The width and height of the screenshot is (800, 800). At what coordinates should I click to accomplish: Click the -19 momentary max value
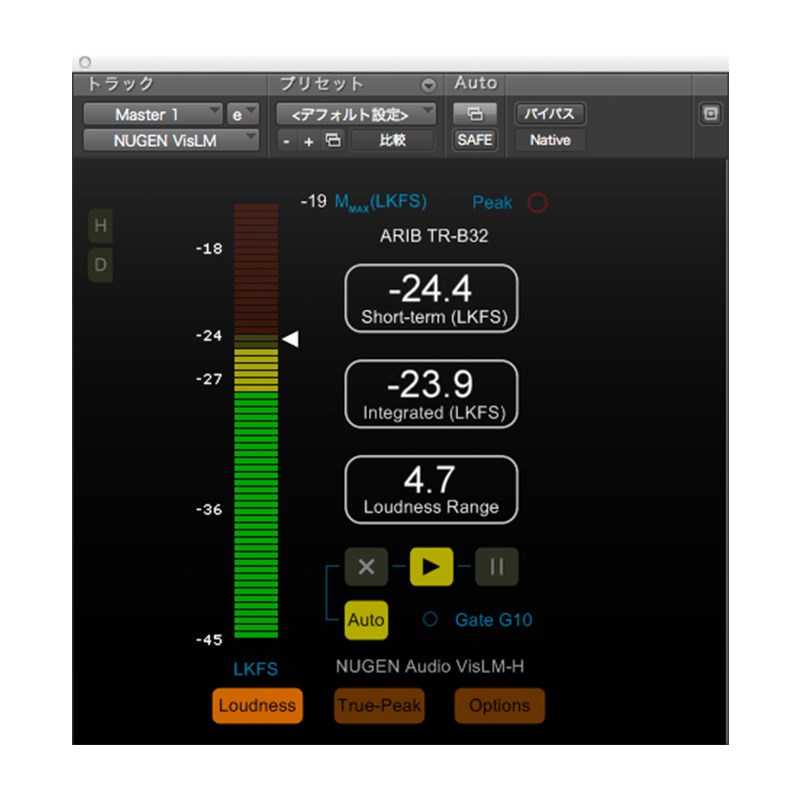point(313,201)
